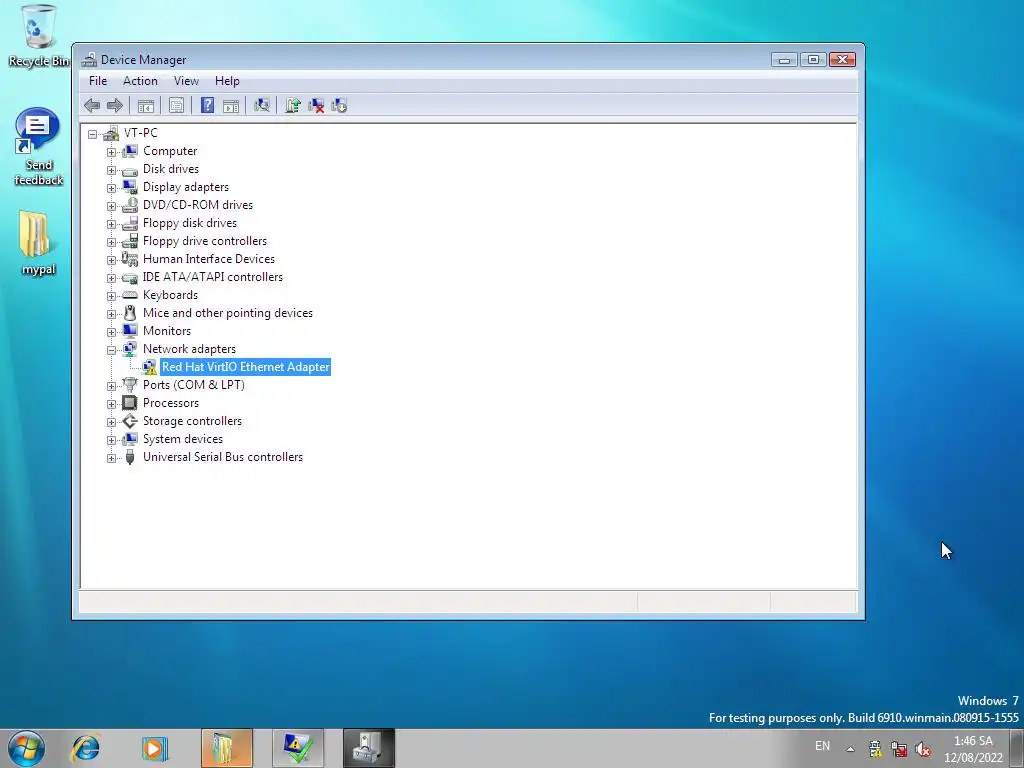This screenshot has height=768, width=1024.
Task: Click the Forward arrow toolbar icon
Action: point(115,105)
